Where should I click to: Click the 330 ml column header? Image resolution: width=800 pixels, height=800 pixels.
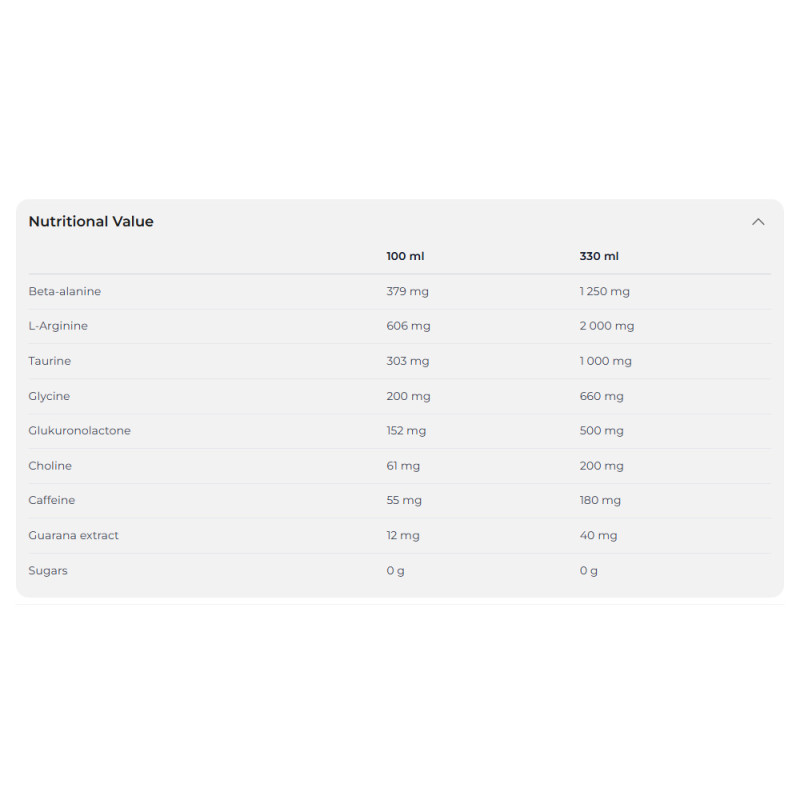click(x=599, y=256)
